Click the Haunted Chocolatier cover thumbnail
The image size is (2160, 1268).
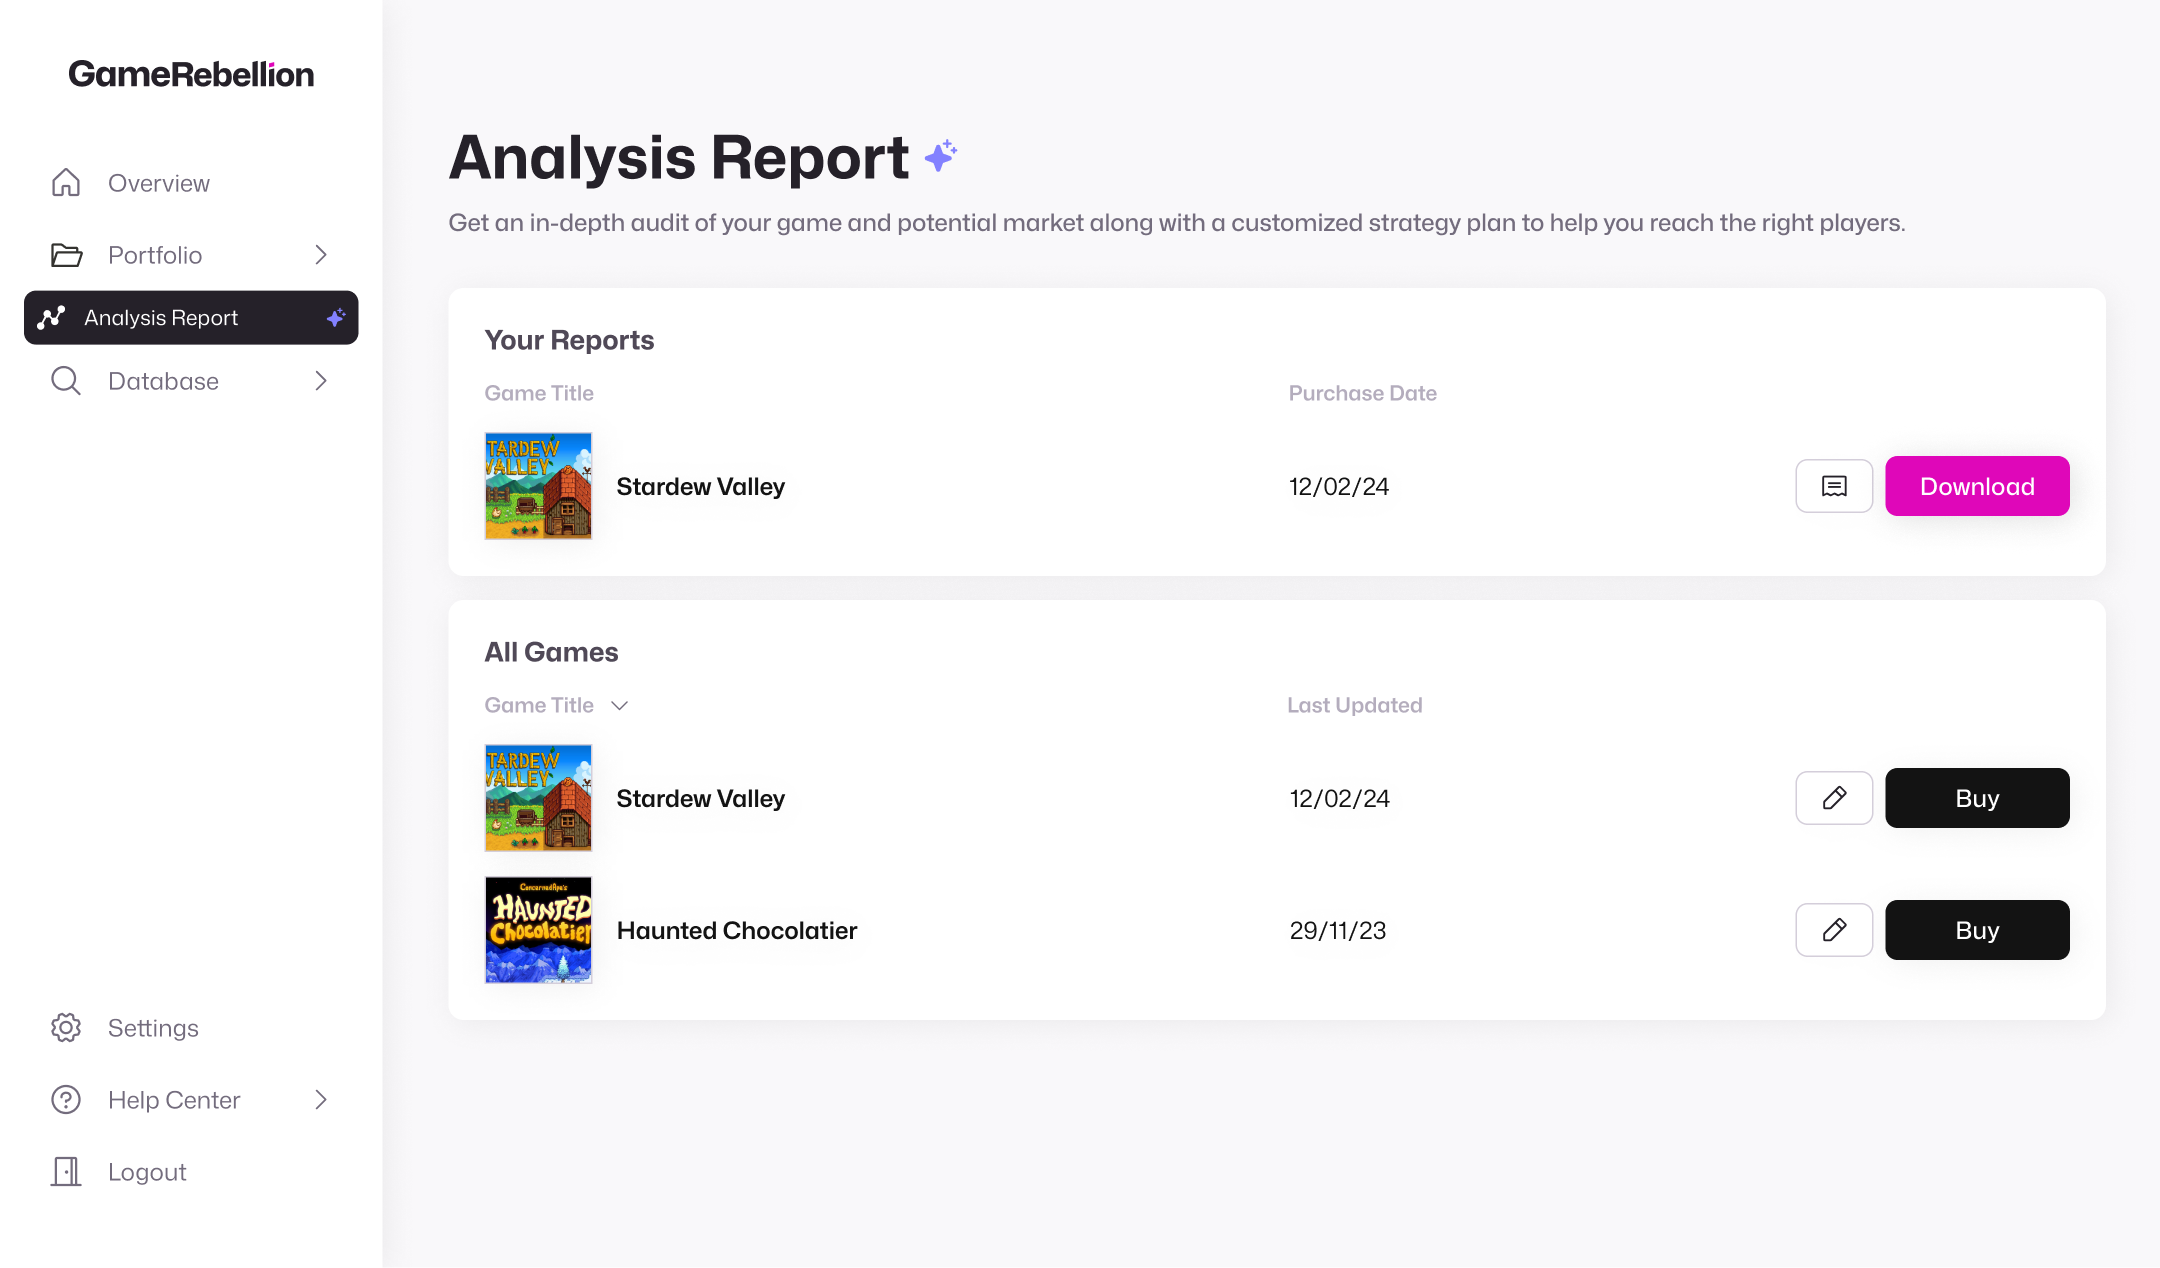(538, 930)
